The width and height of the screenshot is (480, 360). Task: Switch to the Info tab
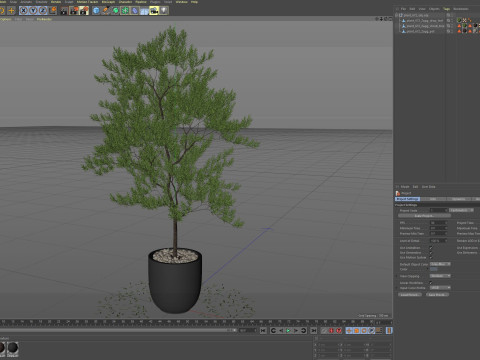[433, 199]
